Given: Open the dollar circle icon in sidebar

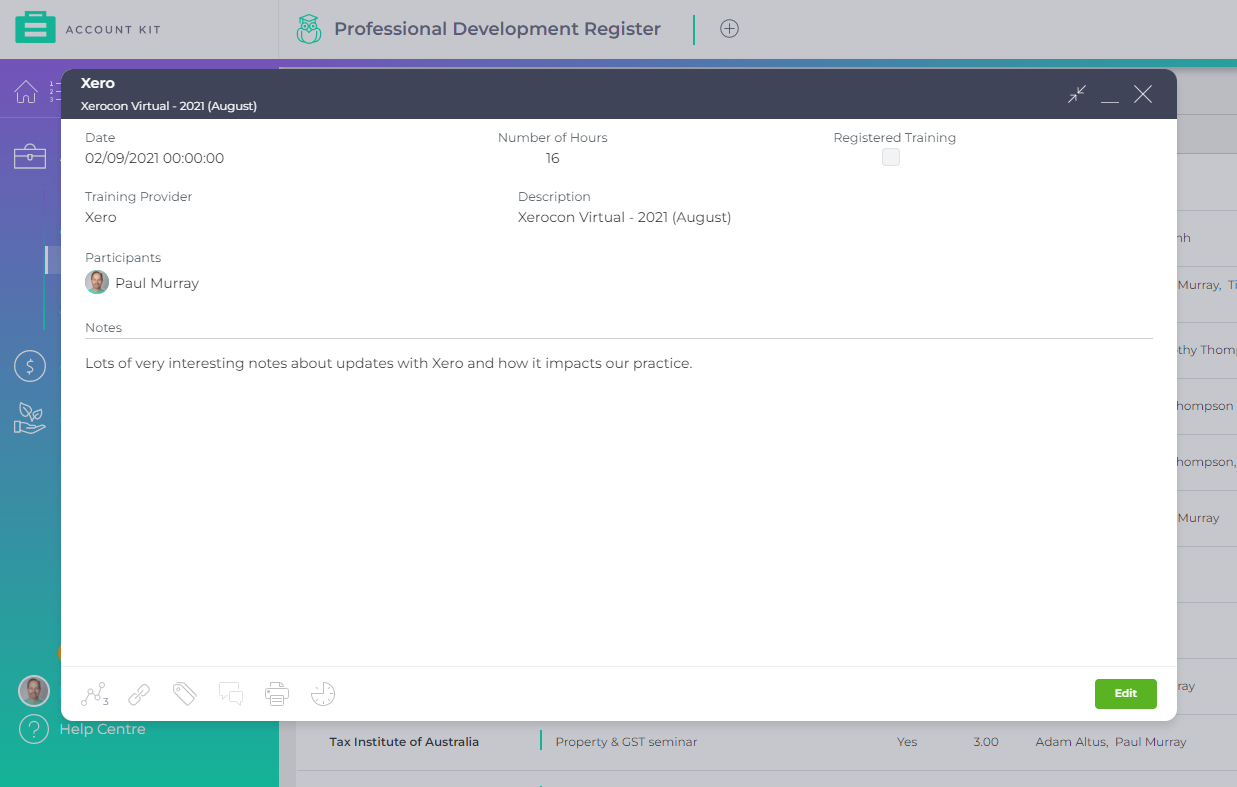Looking at the screenshot, I should coord(30,366).
